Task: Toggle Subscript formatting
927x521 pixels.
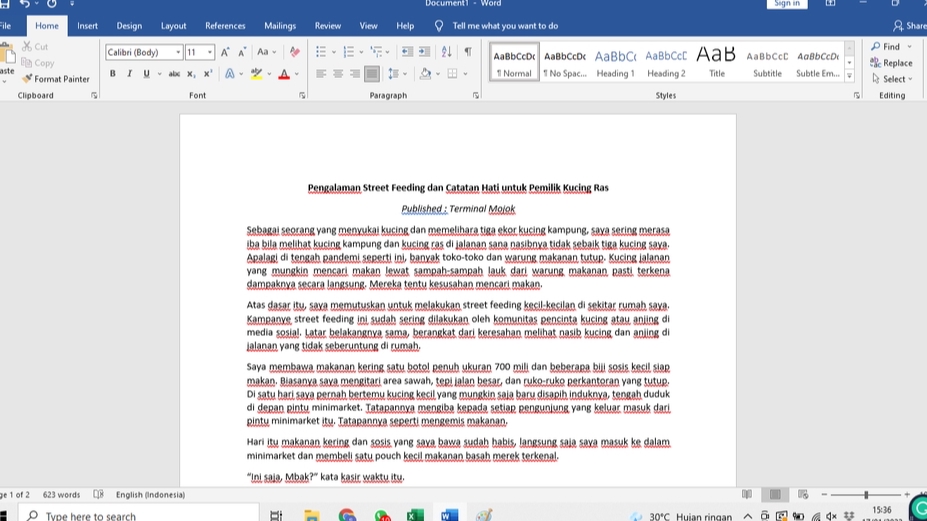Action: (190, 74)
